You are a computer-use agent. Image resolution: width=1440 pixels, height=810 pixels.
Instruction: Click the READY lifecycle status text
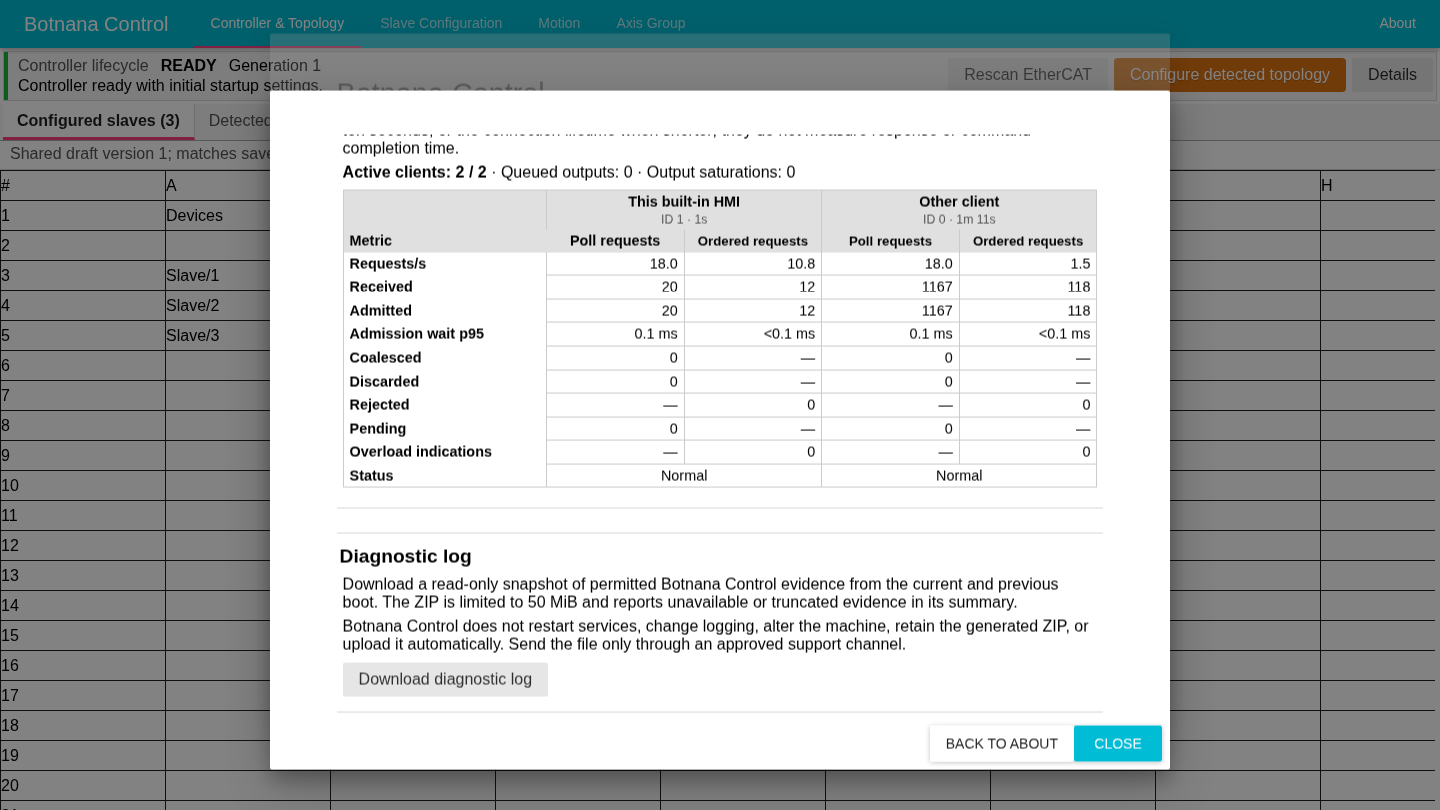188,66
